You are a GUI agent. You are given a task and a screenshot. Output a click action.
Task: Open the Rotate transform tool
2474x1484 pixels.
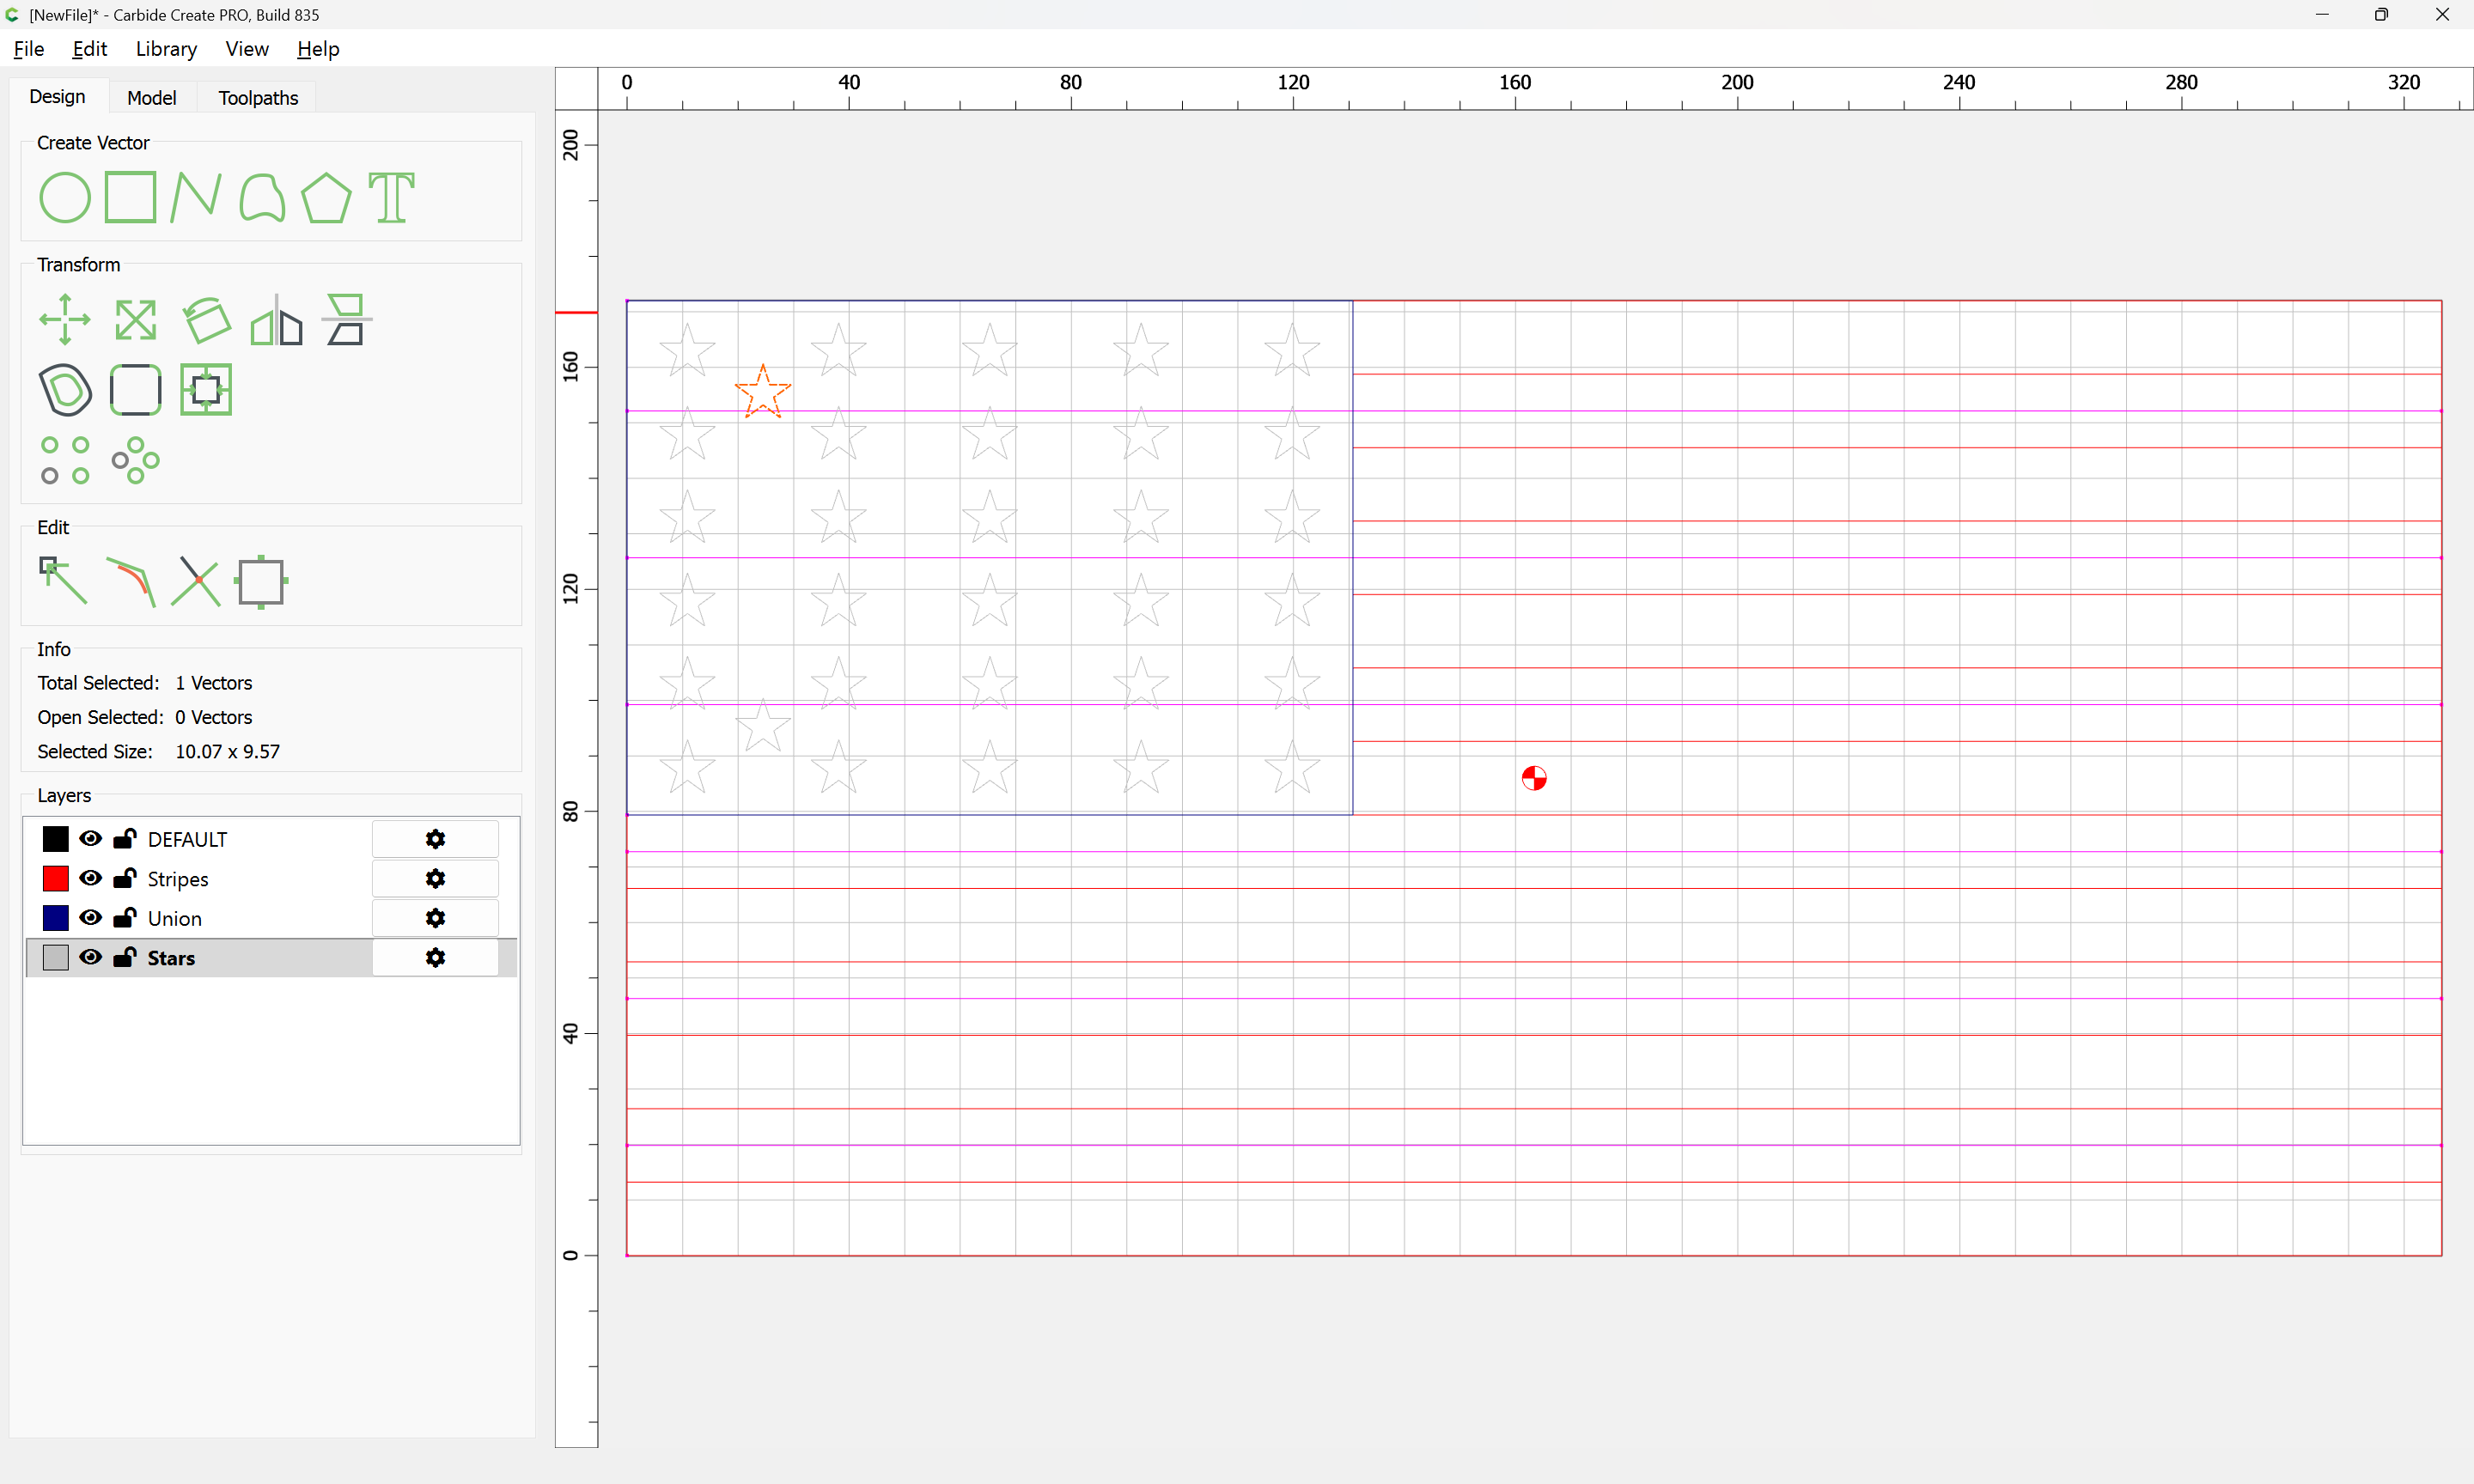pos(207,320)
